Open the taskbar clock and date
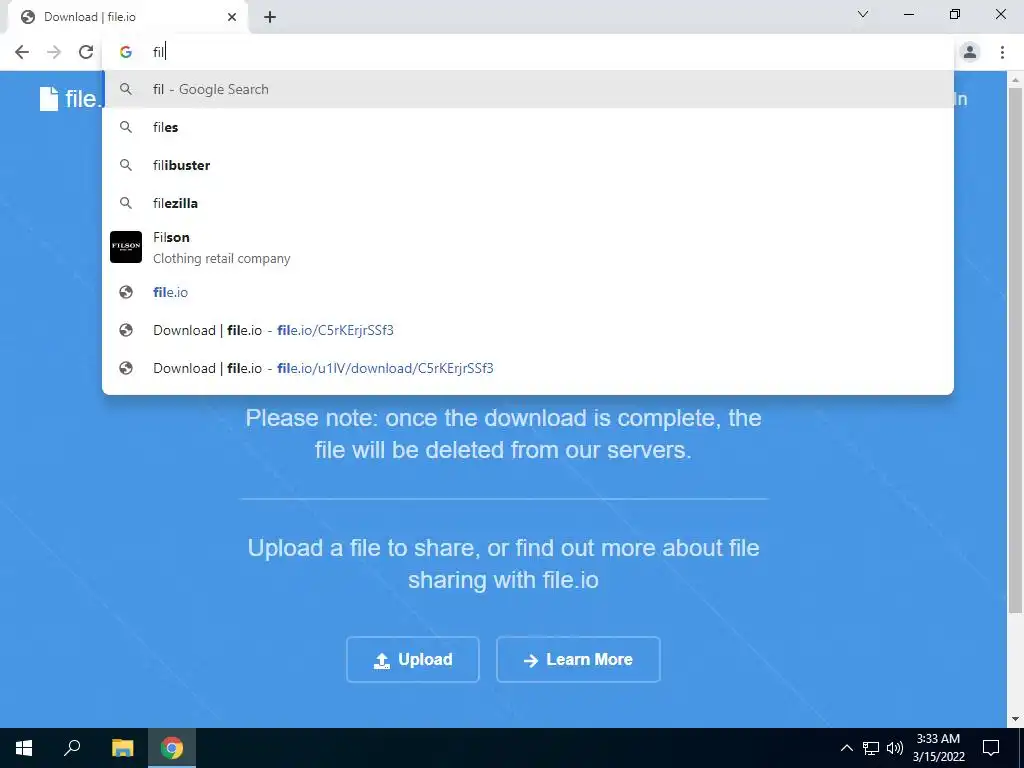 point(938,748)
